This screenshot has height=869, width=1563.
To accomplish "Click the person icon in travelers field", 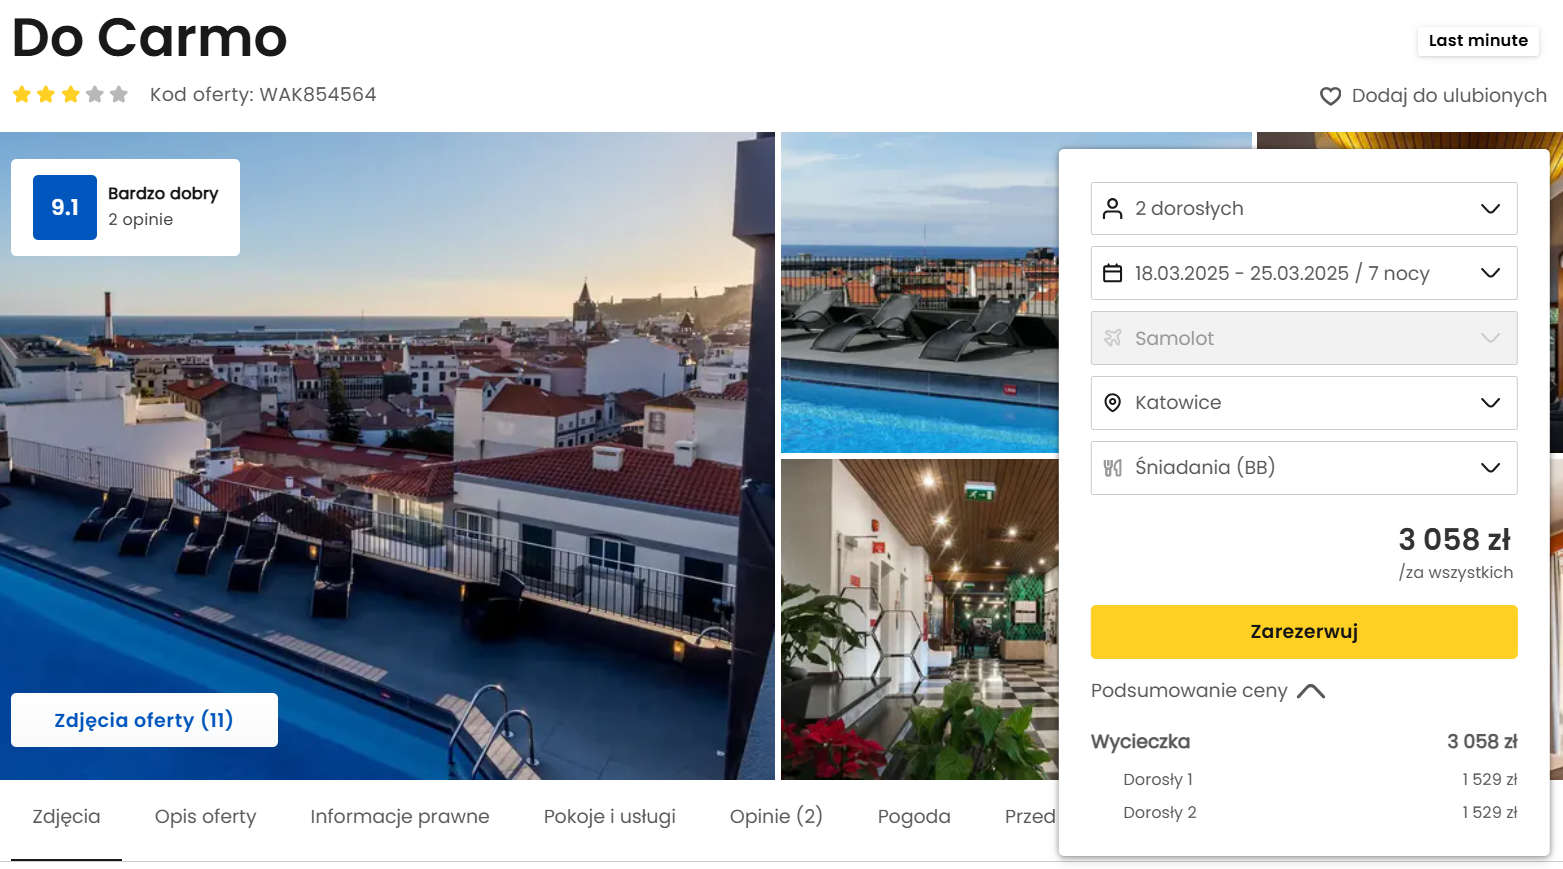I will tap(1112, 208).
